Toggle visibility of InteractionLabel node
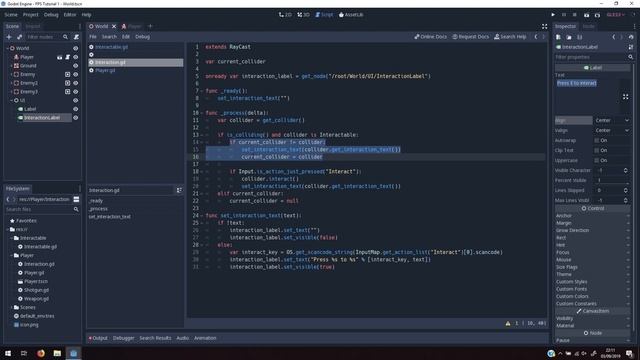Image resolution: width=640 pixels, height=360 pixels. 76,118
